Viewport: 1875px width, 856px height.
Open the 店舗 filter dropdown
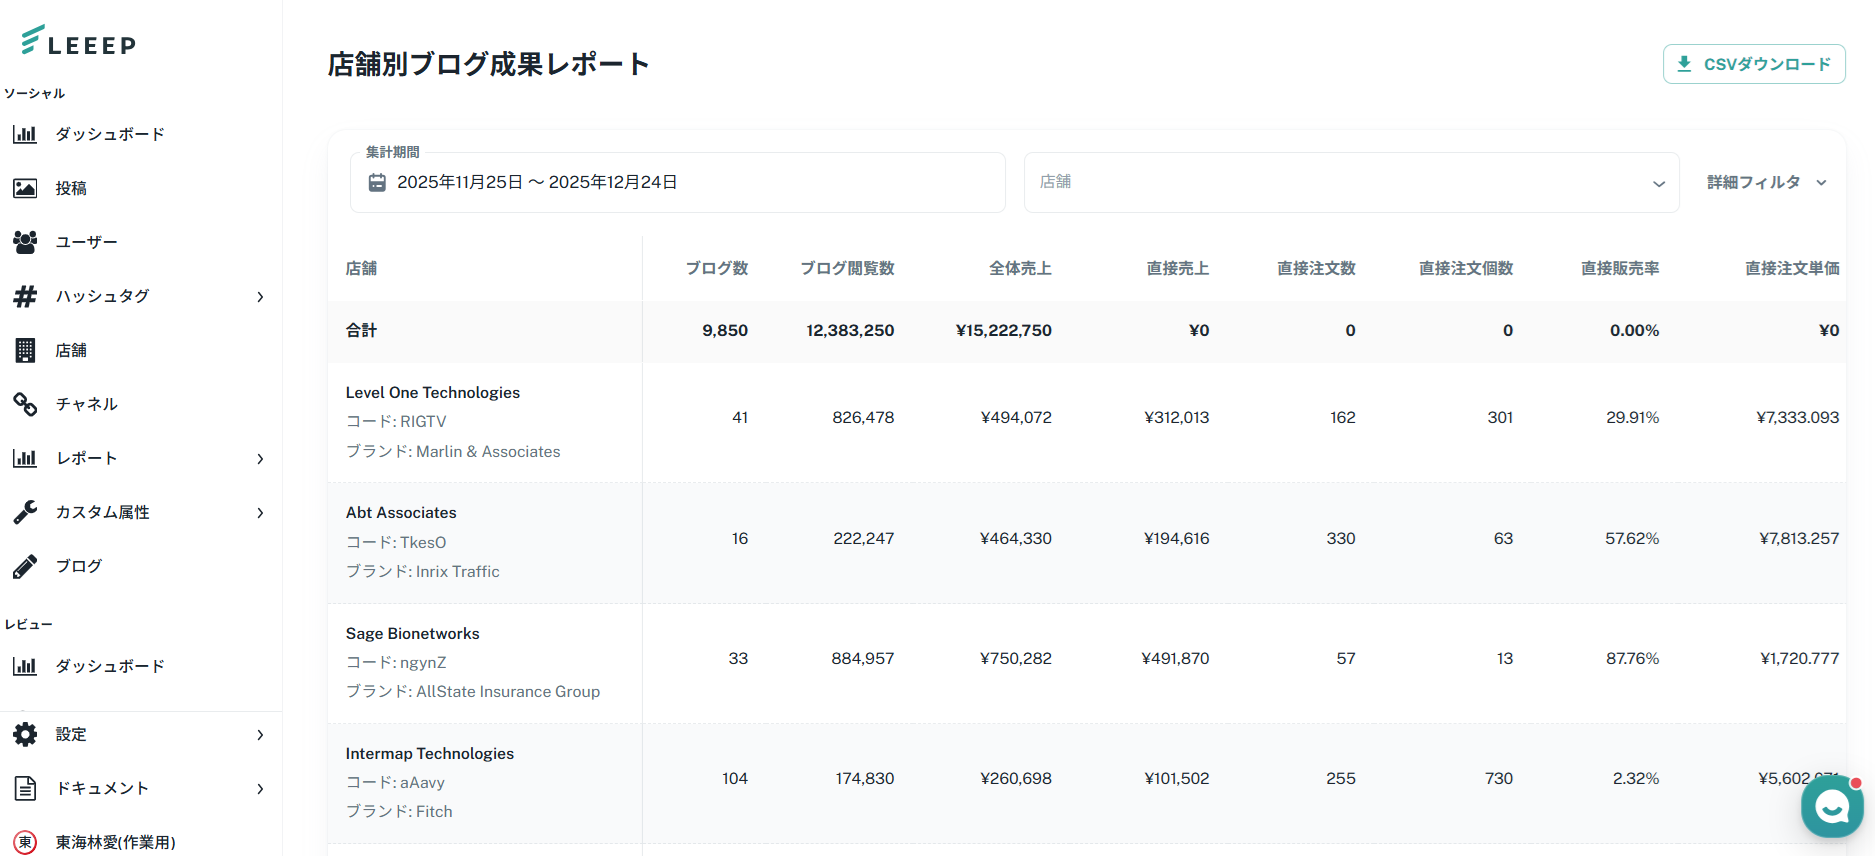(x=1350, y=182)
